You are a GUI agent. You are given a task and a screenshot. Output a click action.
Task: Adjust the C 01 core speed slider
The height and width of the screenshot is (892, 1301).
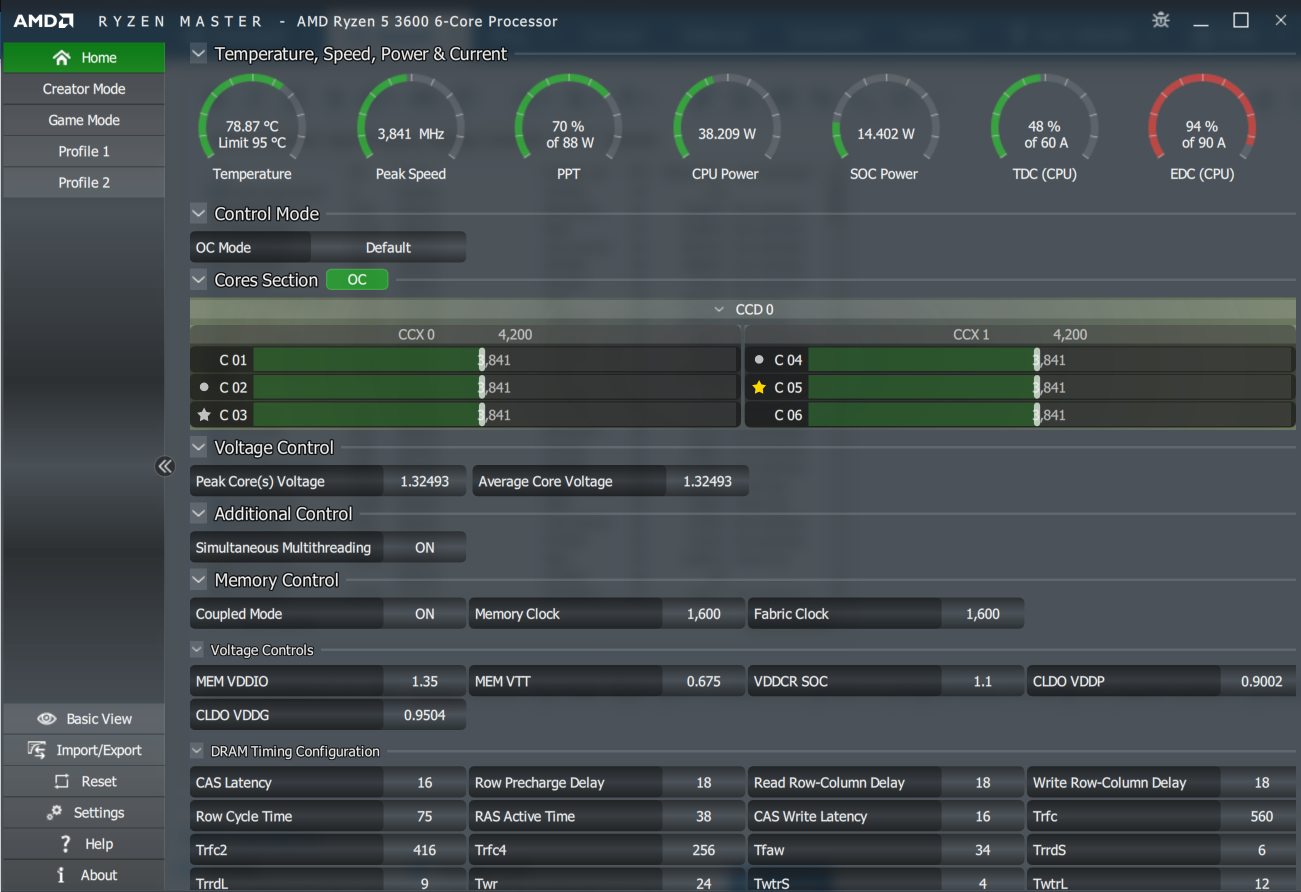pos(482,359)
